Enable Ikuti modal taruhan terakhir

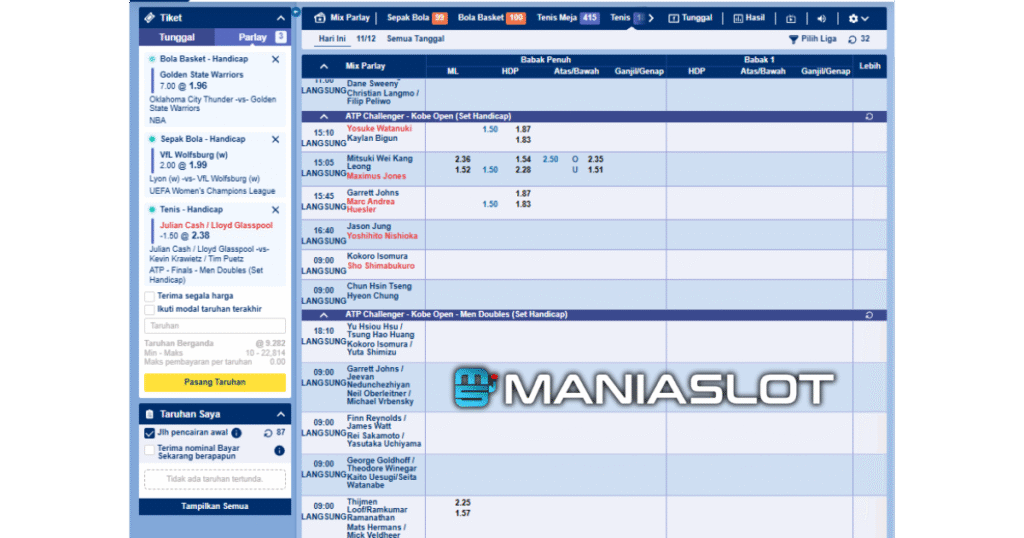[150, 309]
